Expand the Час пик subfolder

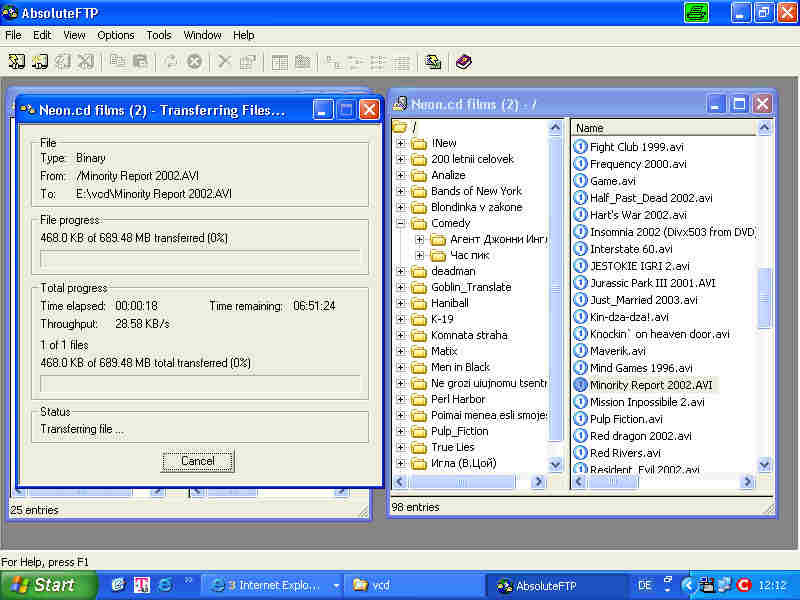coord(419,255)
